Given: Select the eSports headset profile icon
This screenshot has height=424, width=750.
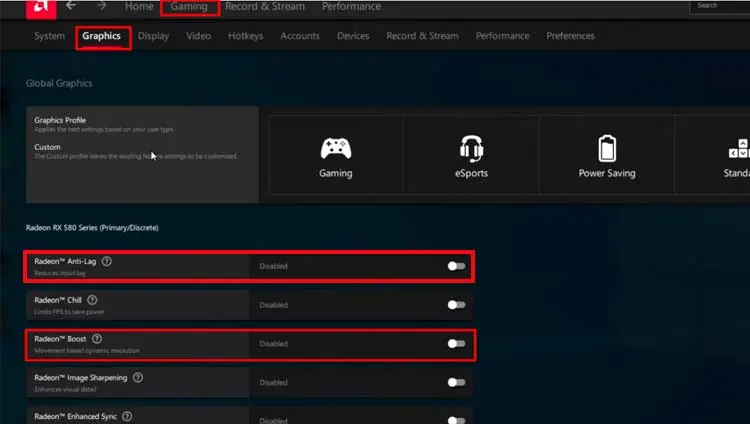Looking at the screenshot, I should tap(472, 148).
